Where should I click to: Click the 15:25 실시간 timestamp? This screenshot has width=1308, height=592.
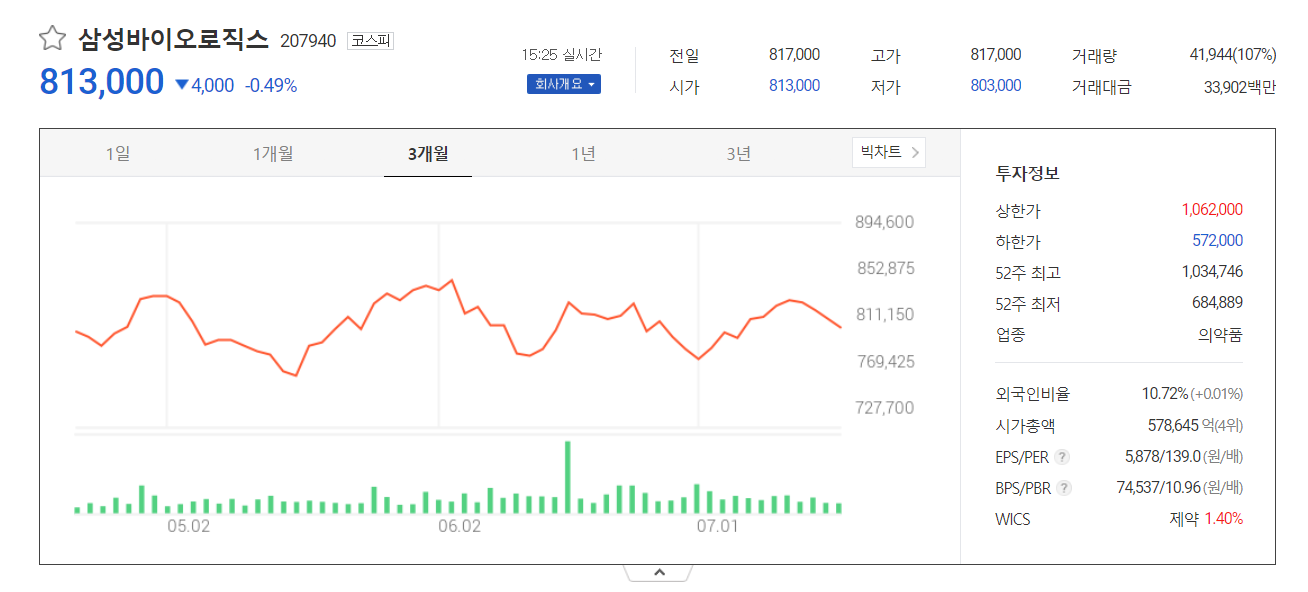pyautogui.click(x=562, y=55)
